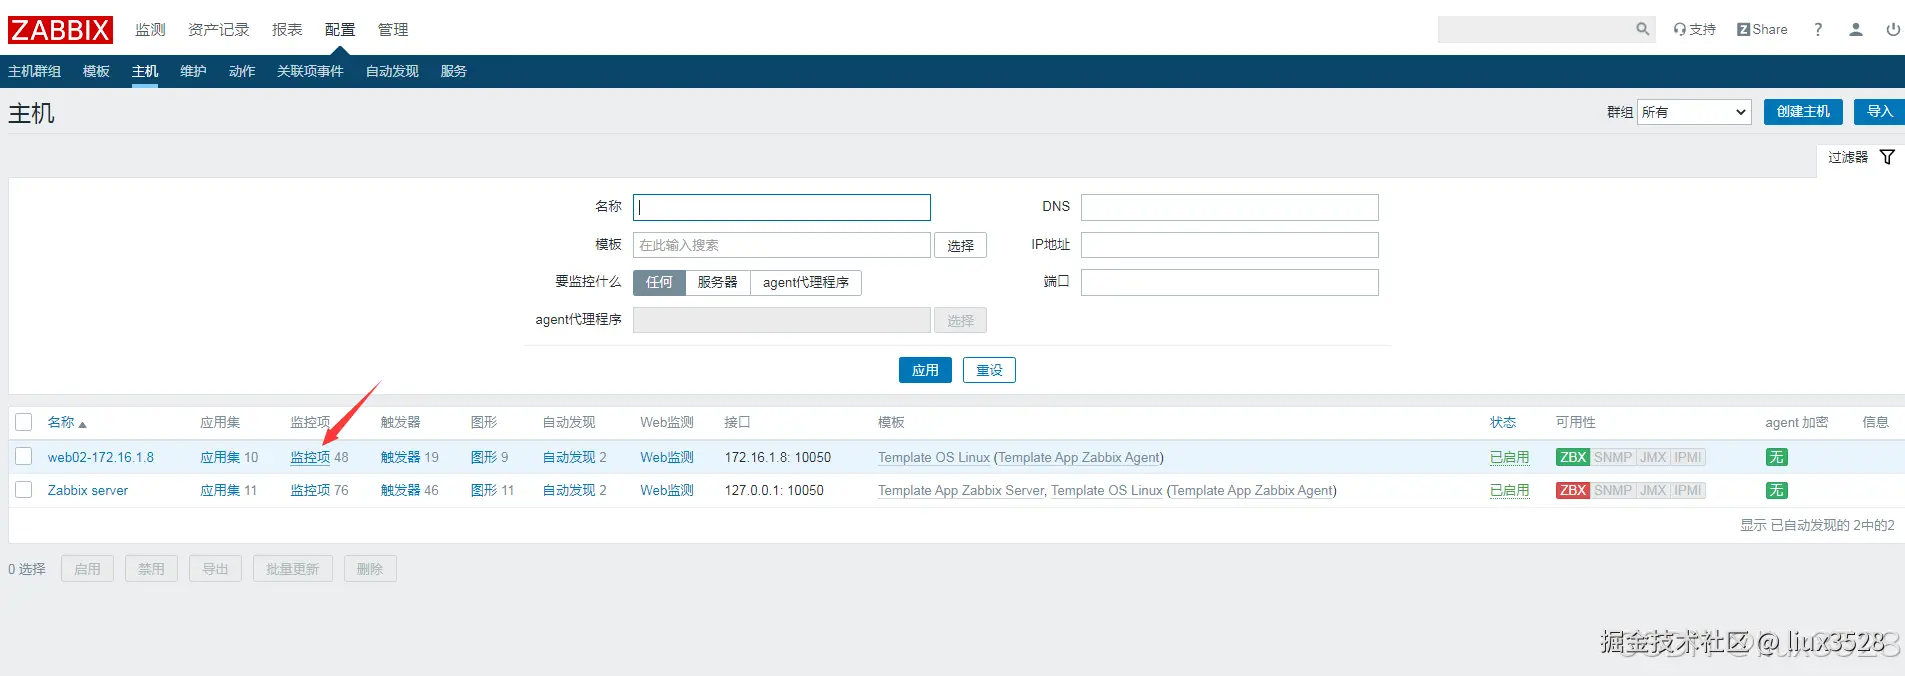Open the Share link
The width and height of the screenshot is (1905, 676).
1762,29
